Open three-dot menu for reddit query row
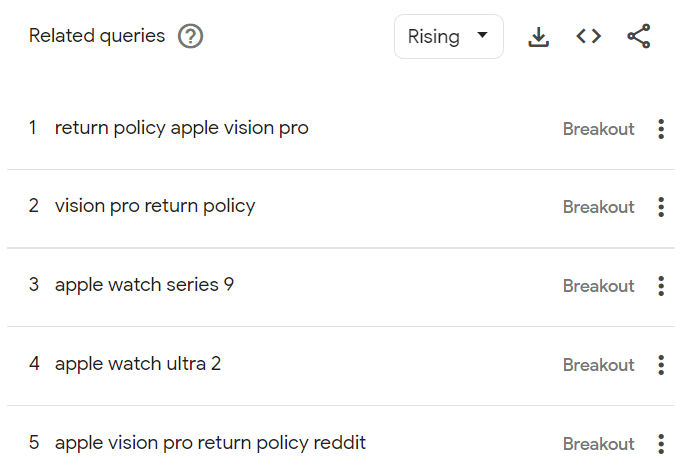This screenshot has width=680, height=468. pos(661,444)
